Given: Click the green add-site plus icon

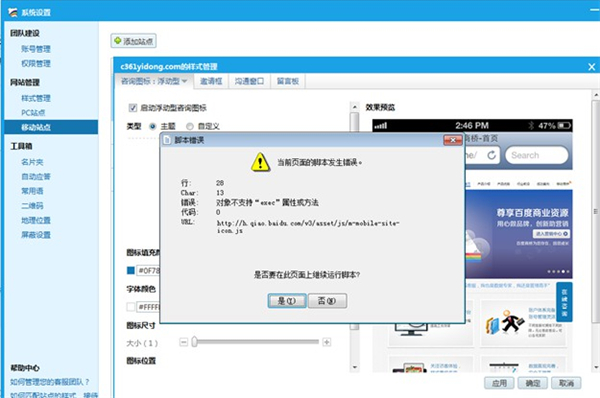Looking at the screenshot, I should coord(117,41).
